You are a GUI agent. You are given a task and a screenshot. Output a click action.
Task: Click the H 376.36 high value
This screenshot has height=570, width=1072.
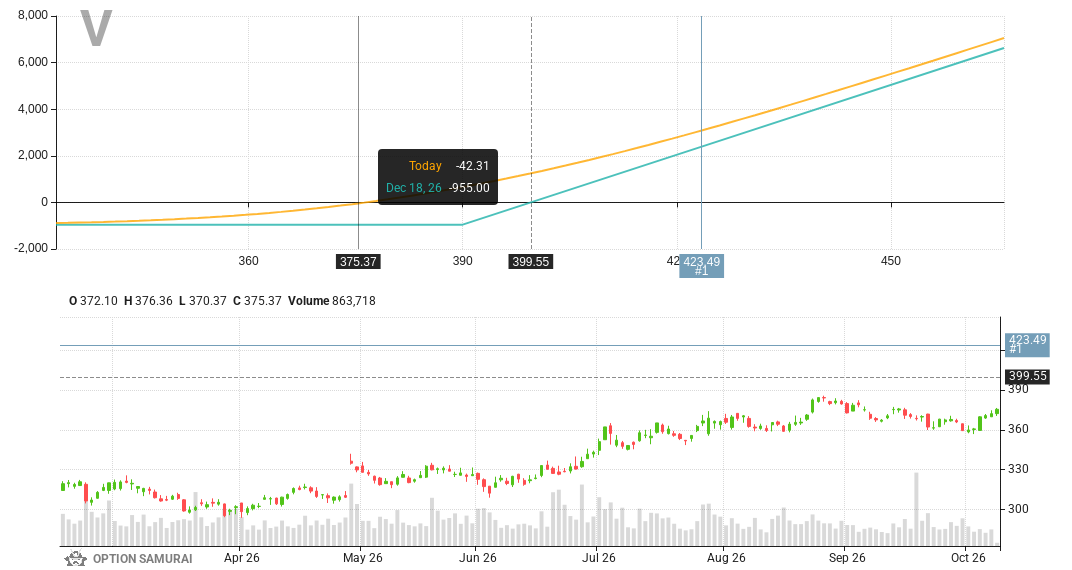point(148,301)
